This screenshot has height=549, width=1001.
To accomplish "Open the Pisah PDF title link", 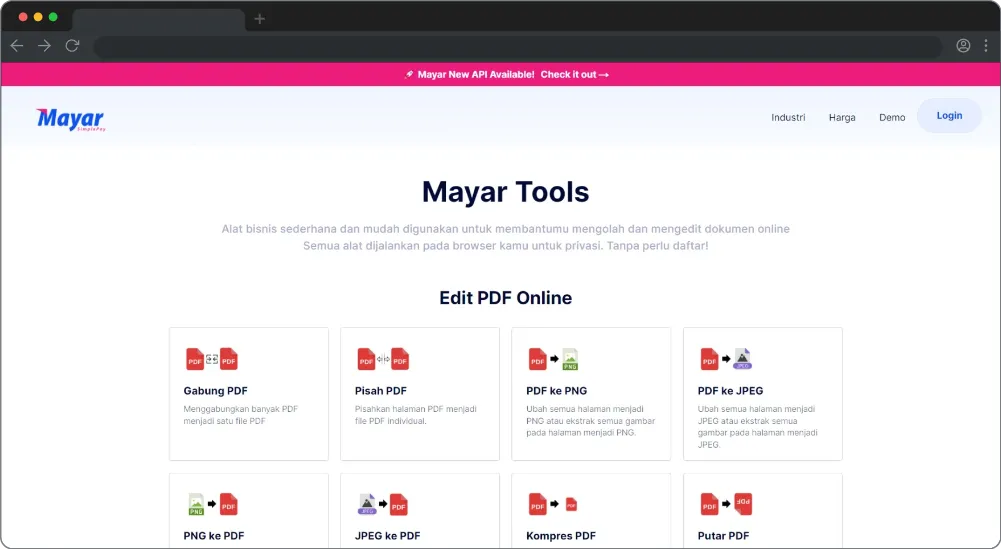I will click(x=380, y=391).
